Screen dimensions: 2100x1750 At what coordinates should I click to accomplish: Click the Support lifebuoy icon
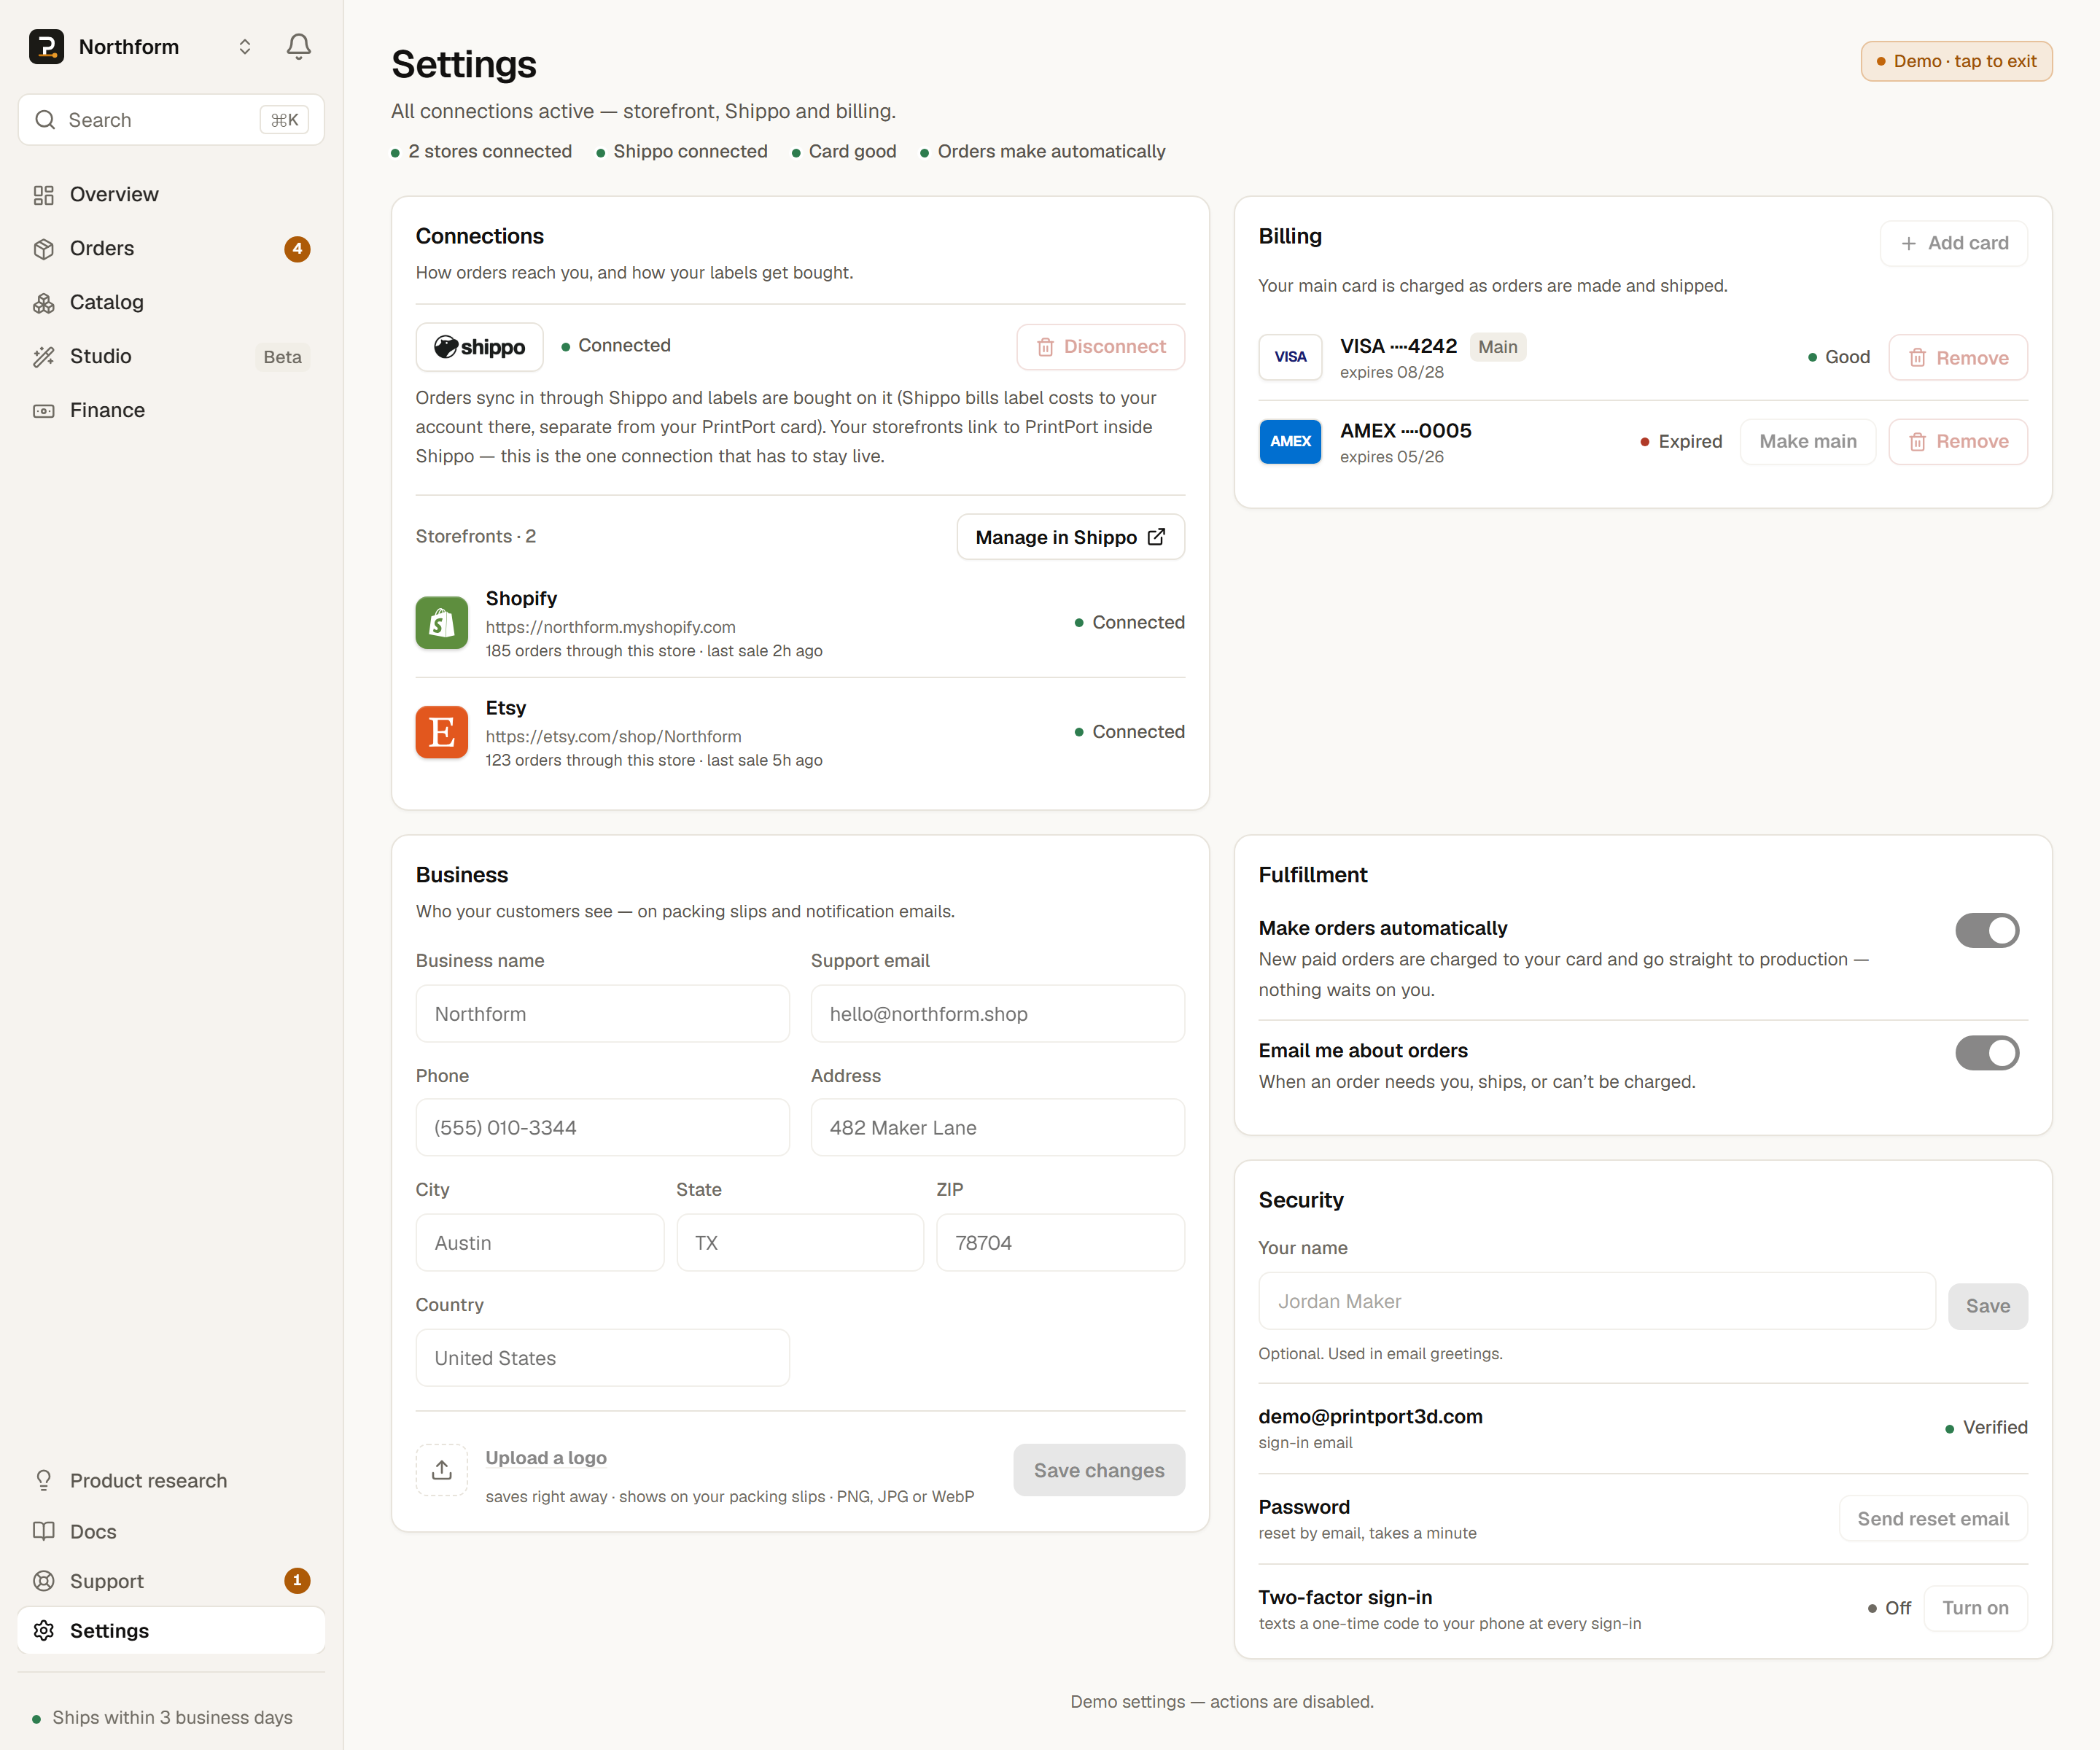click(x=43, y=1581)
